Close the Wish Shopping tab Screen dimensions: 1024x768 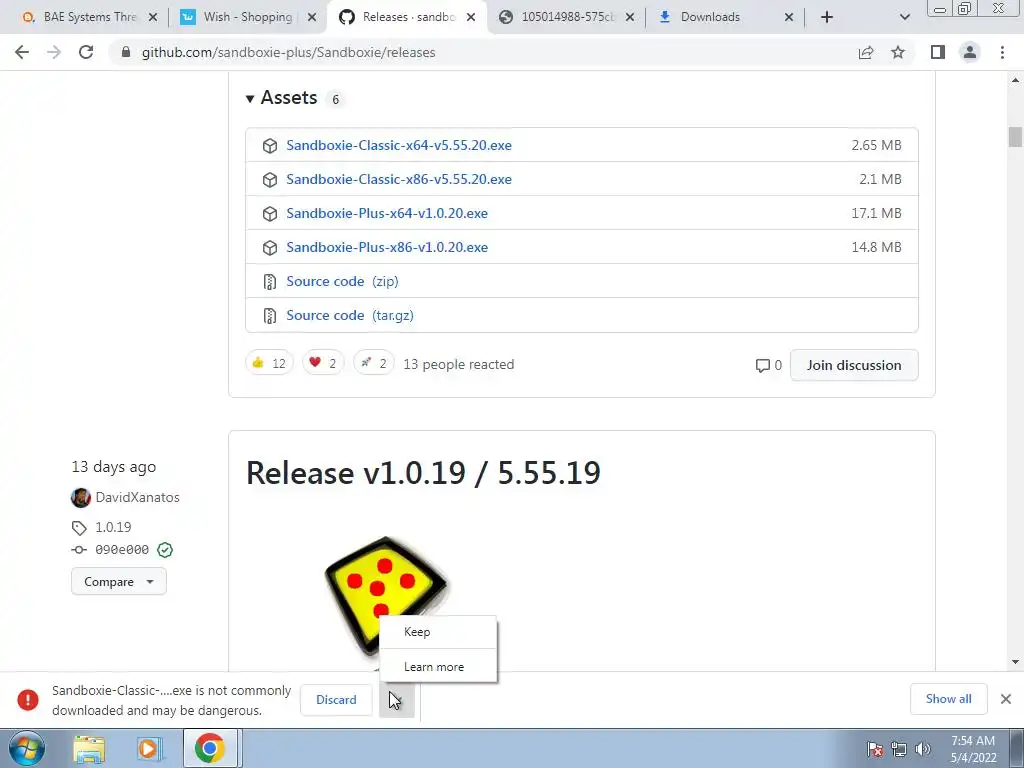(312, 17)
